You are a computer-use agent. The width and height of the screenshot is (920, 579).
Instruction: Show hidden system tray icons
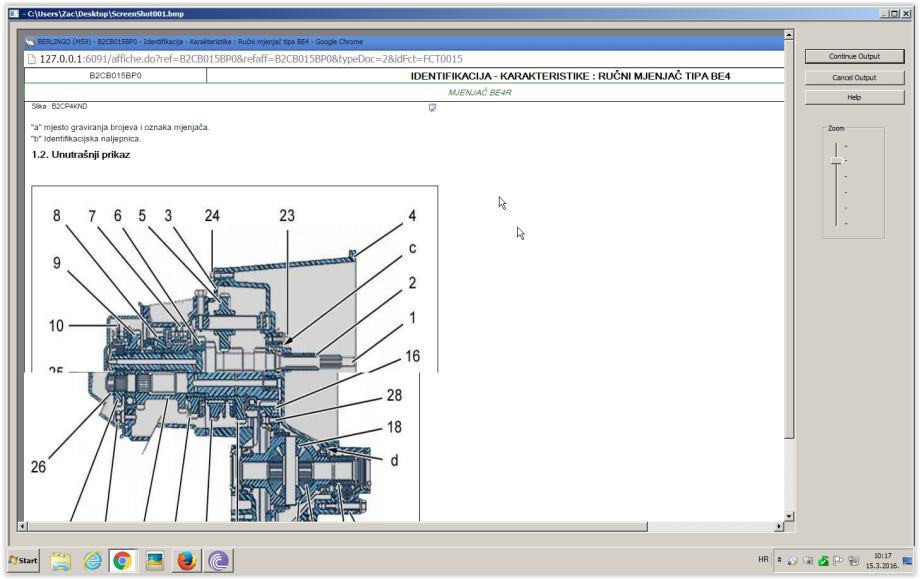pos(779,561)
